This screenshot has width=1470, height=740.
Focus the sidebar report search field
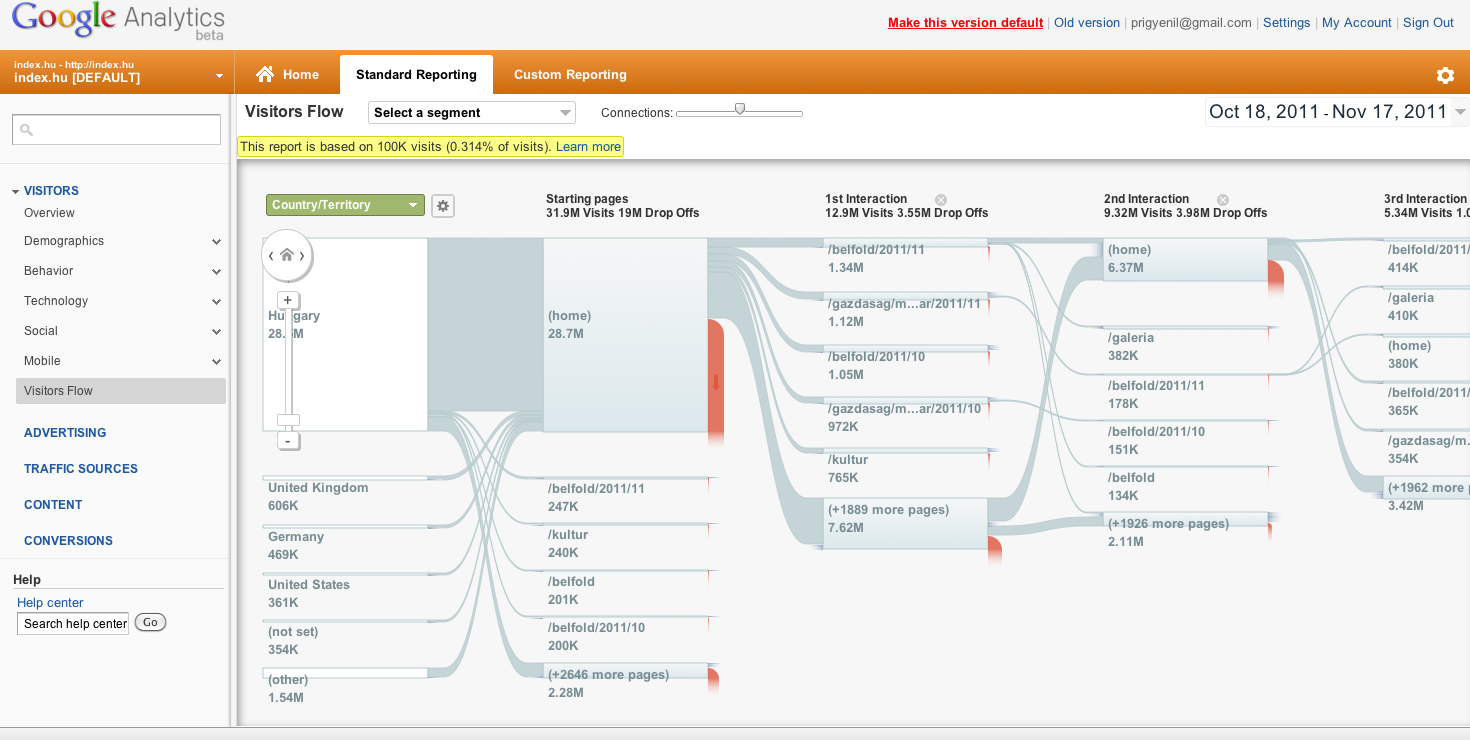point(116,130)
